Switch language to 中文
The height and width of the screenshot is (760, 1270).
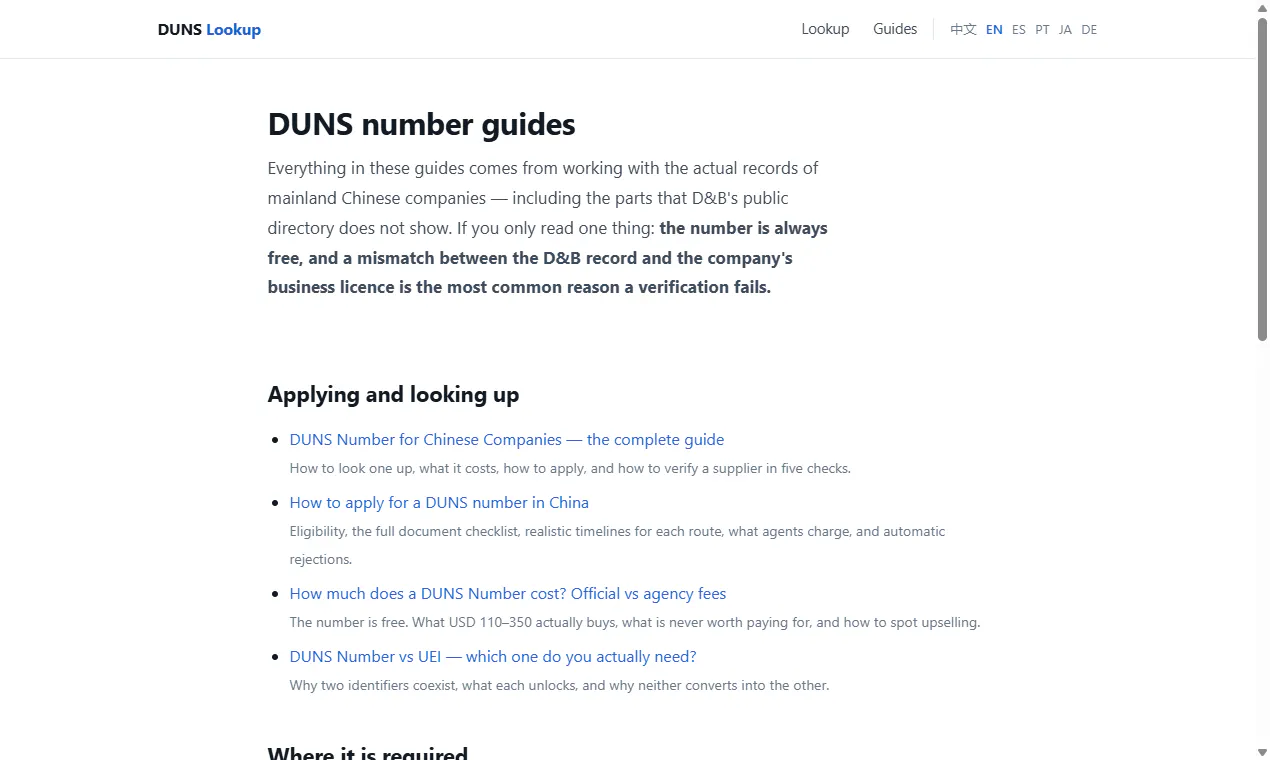(963, 29)
